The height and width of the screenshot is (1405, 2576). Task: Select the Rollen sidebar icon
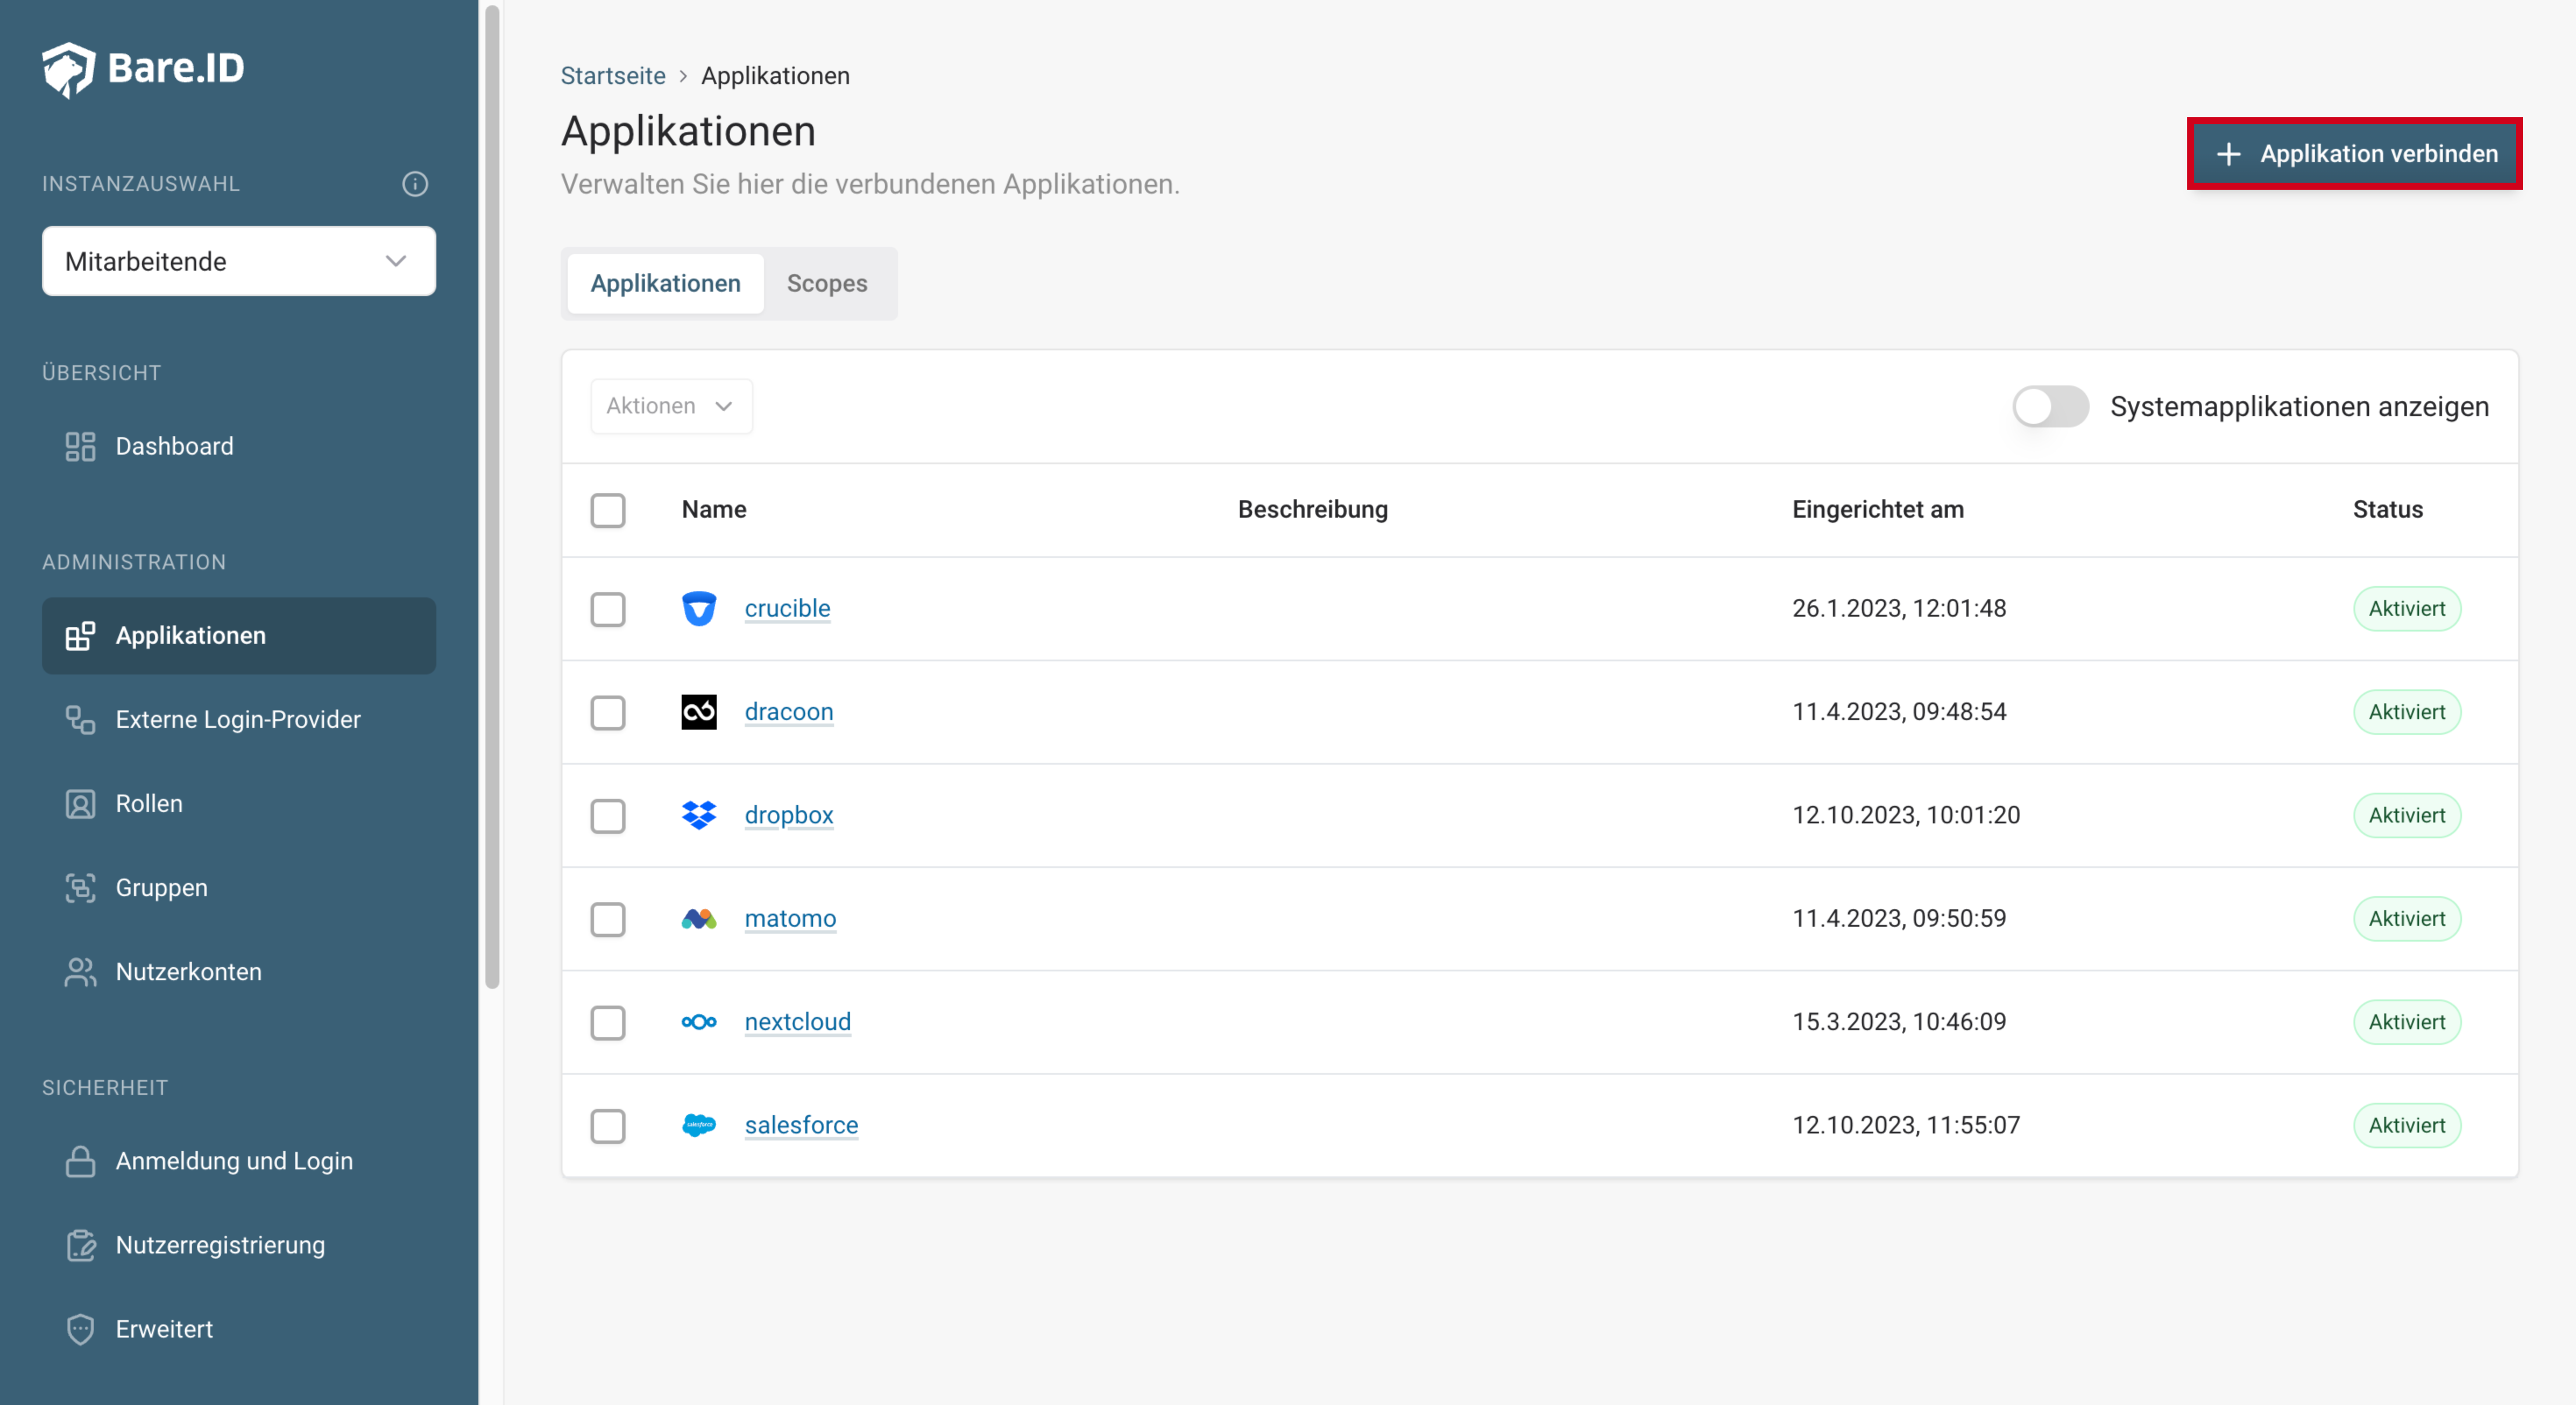click(80, 804)
